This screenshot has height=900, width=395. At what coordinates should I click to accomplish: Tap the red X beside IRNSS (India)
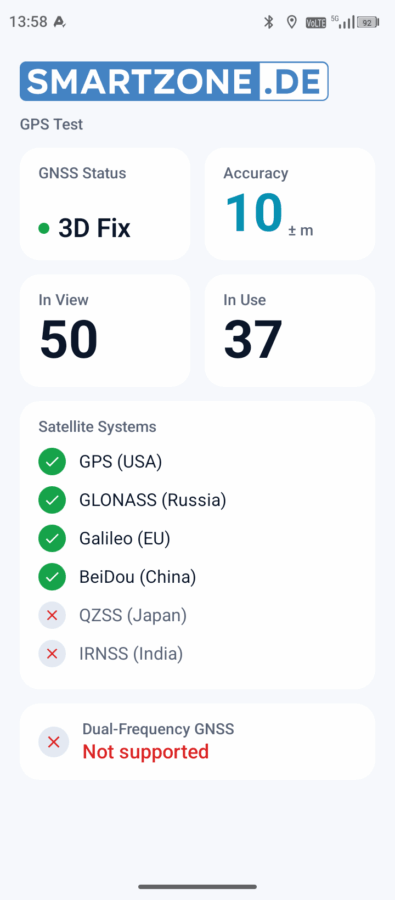pyautogui.click(x=52, y=654)
